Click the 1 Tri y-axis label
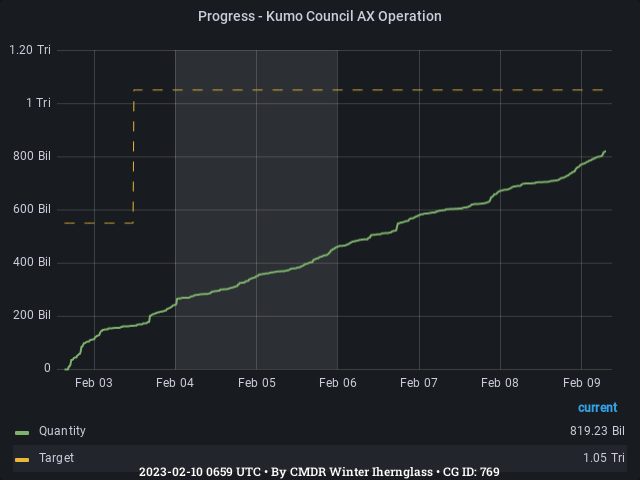The image size is (640, 480). click(38, 103)
